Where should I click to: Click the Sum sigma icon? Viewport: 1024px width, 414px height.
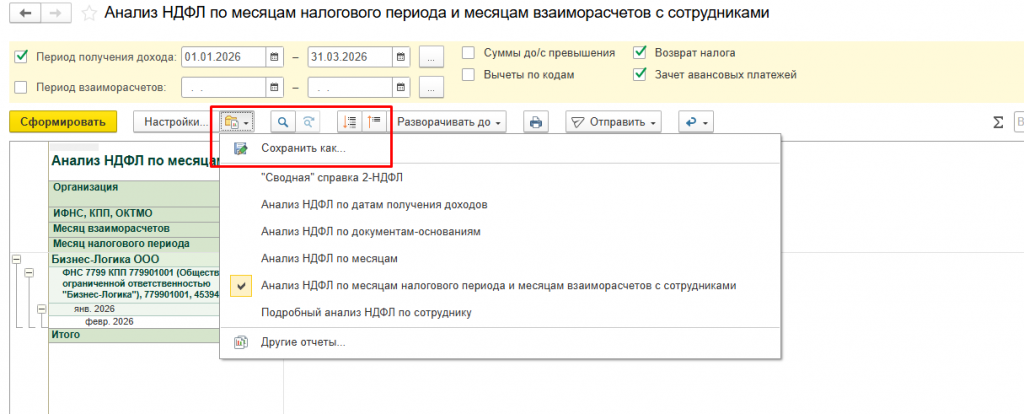[998, 122]
